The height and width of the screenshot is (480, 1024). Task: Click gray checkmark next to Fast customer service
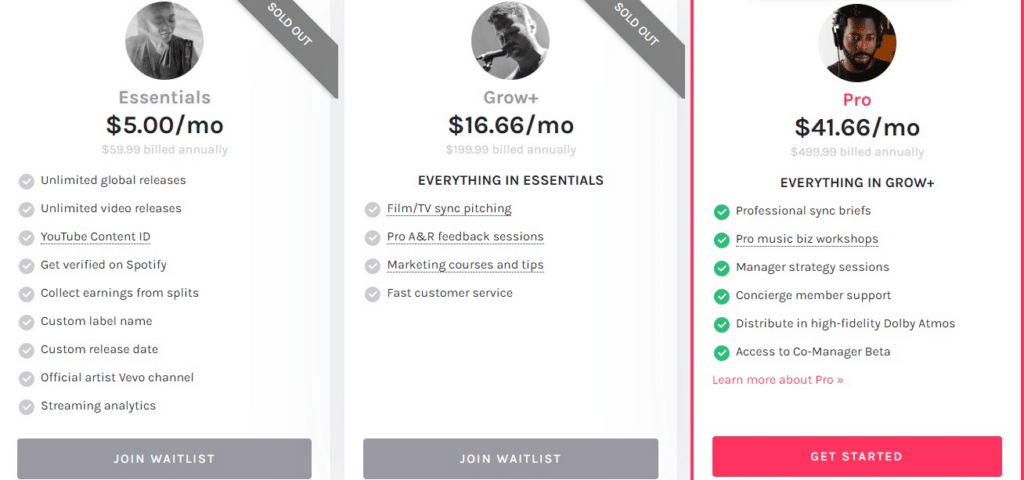(x=372, y=294)
